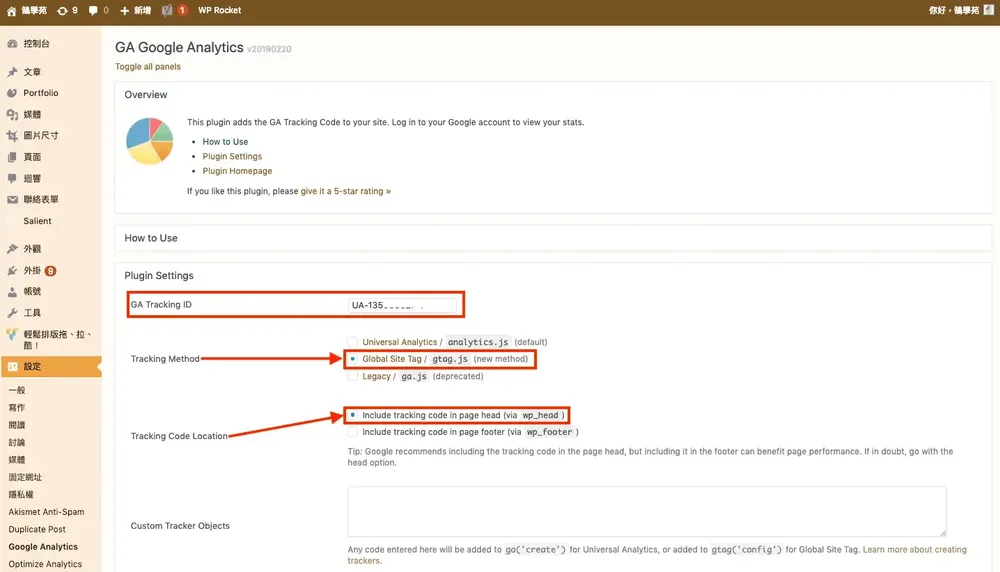Open the WP Rocket menu
This screenshot has height=572, width=1000.
click(x=219, y=11)
